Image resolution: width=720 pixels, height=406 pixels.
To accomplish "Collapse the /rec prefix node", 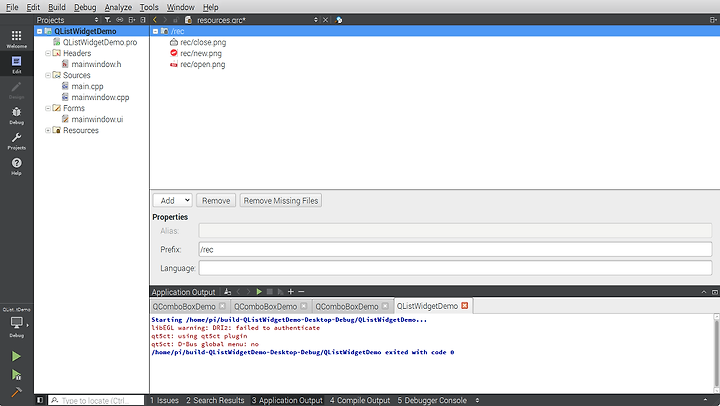I will point(155,31).
